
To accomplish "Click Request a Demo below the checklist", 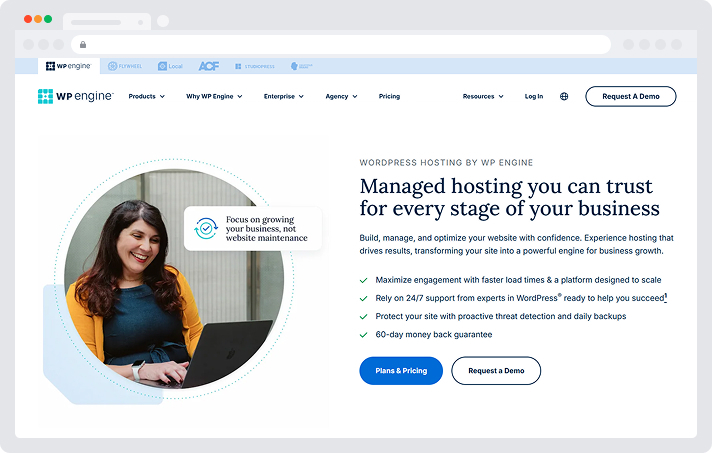I will pyautogui.click(x=496, y=371).
